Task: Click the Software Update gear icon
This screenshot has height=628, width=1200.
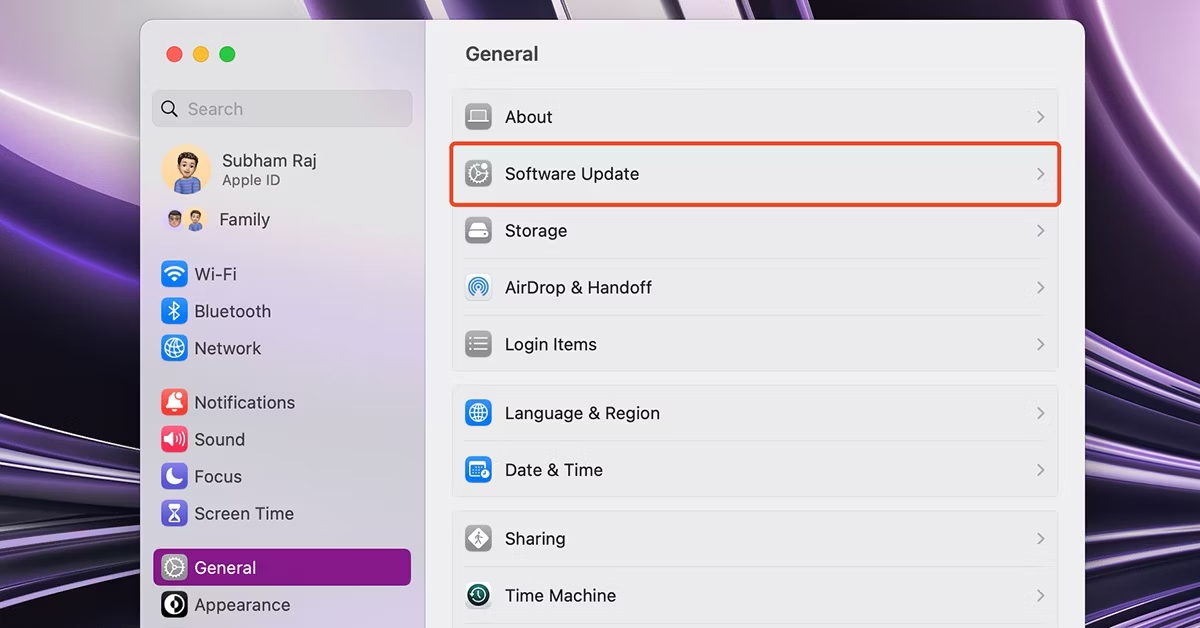Action: click(x=478, y=174)
